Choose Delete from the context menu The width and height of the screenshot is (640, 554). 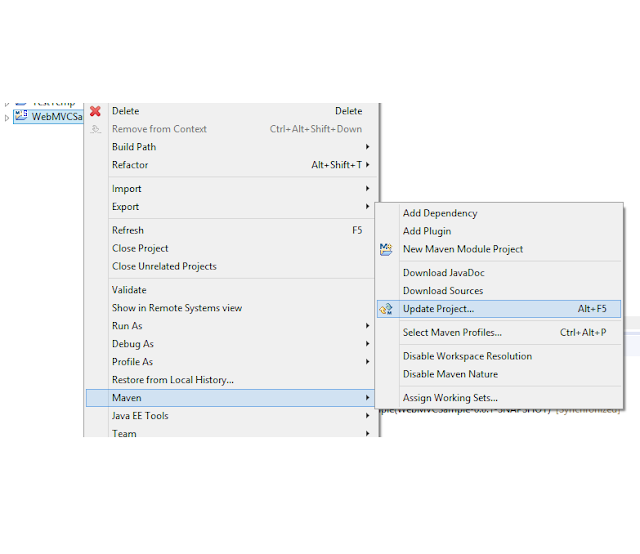point(230,111)
